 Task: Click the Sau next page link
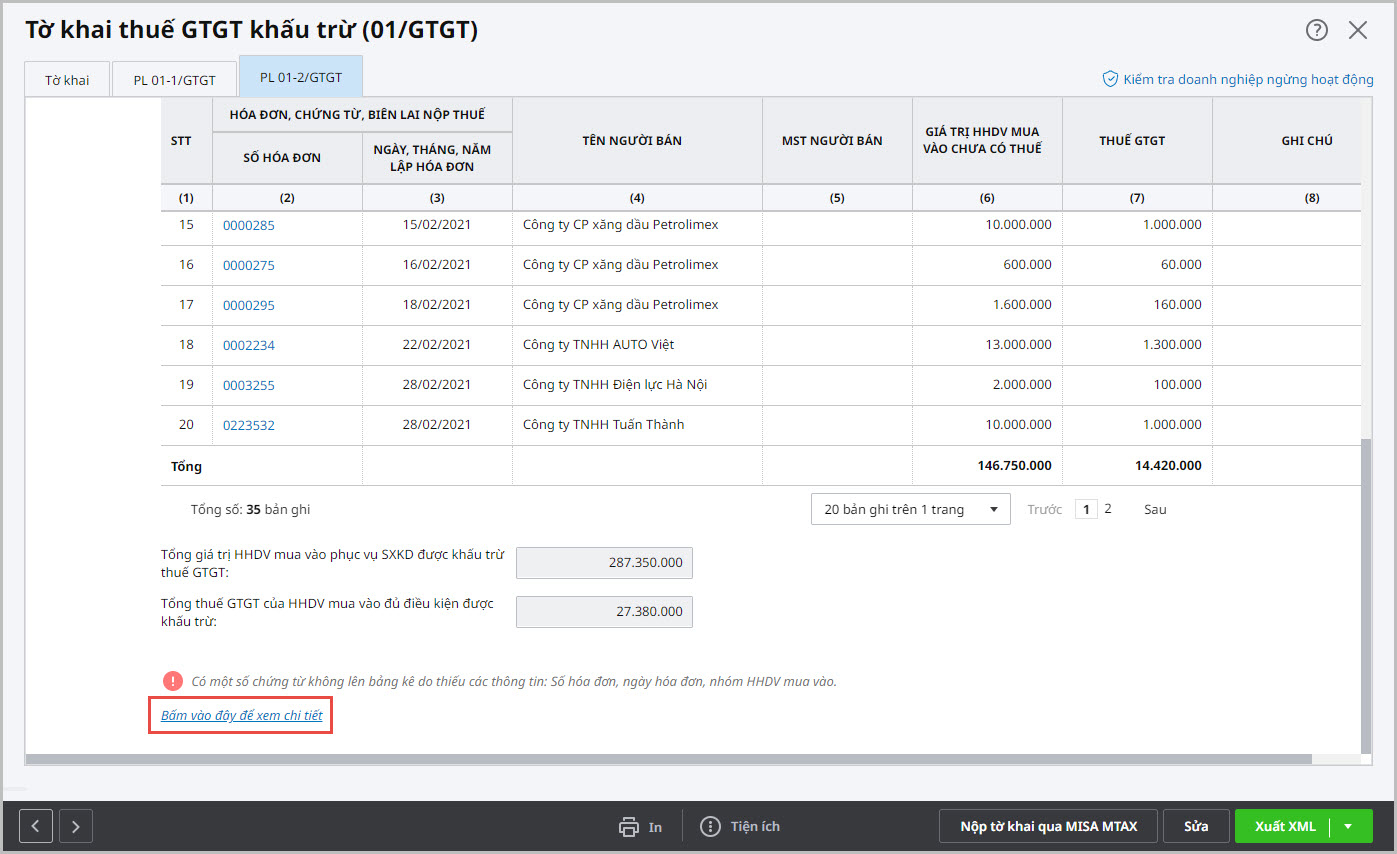1155,509
